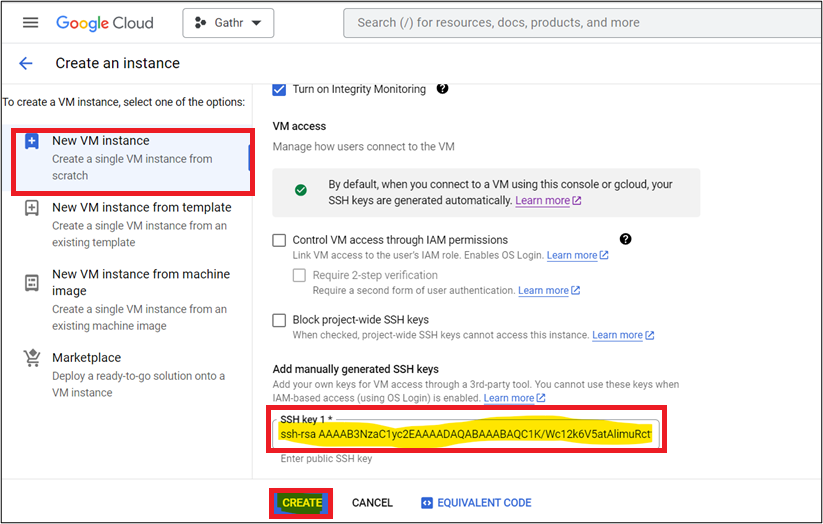823x524 pixels.
Task: Click the Marketplace cart icon
Action: point(32,358)
